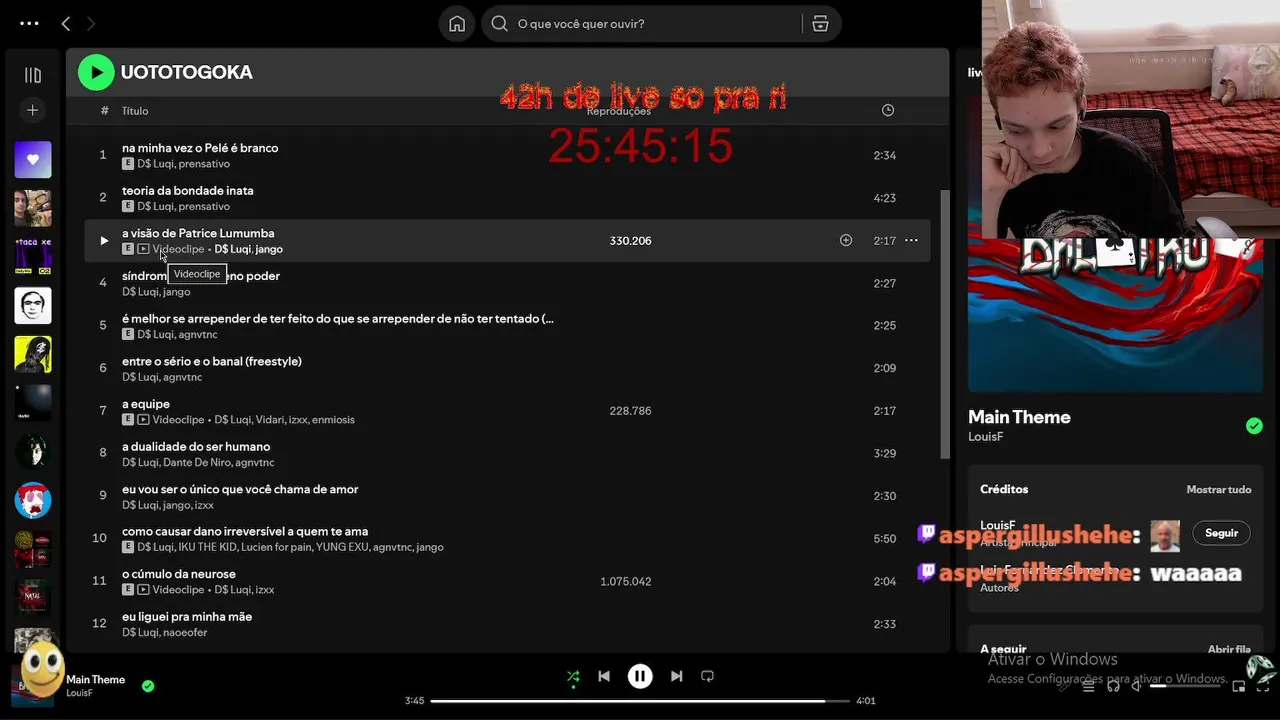Open LouisF artist link under Main Theme title
Screen dimensions: 1280x720
pyautogui.click(x=985, y=437)
